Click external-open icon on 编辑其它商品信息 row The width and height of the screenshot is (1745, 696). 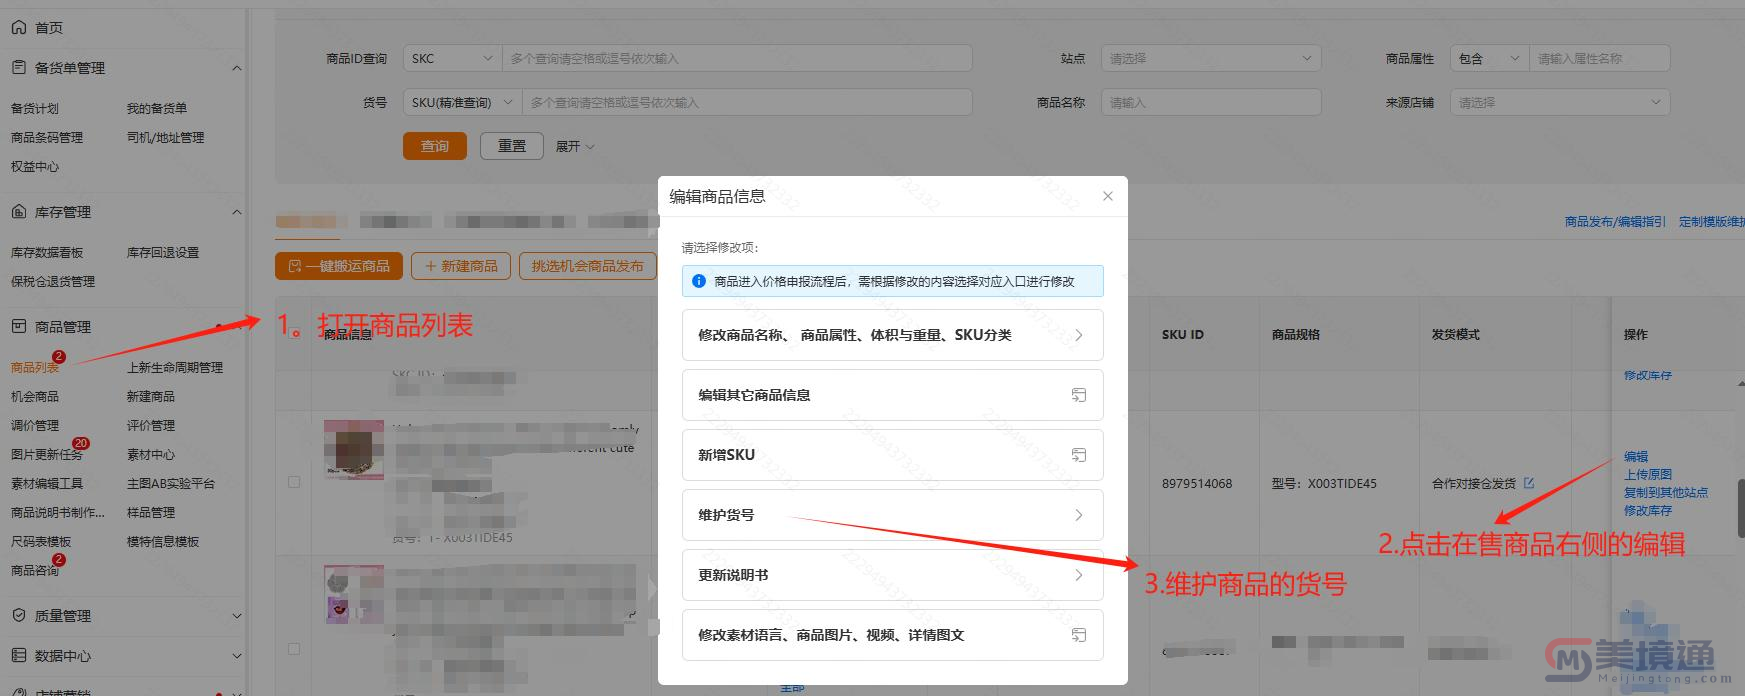pyautogui.click(x=1078, y=395)
